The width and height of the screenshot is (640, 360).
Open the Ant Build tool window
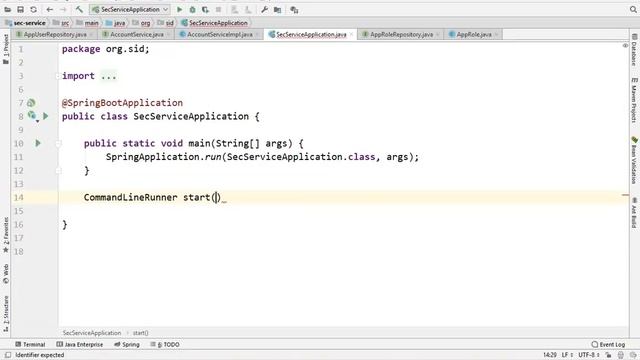[634, 213]
